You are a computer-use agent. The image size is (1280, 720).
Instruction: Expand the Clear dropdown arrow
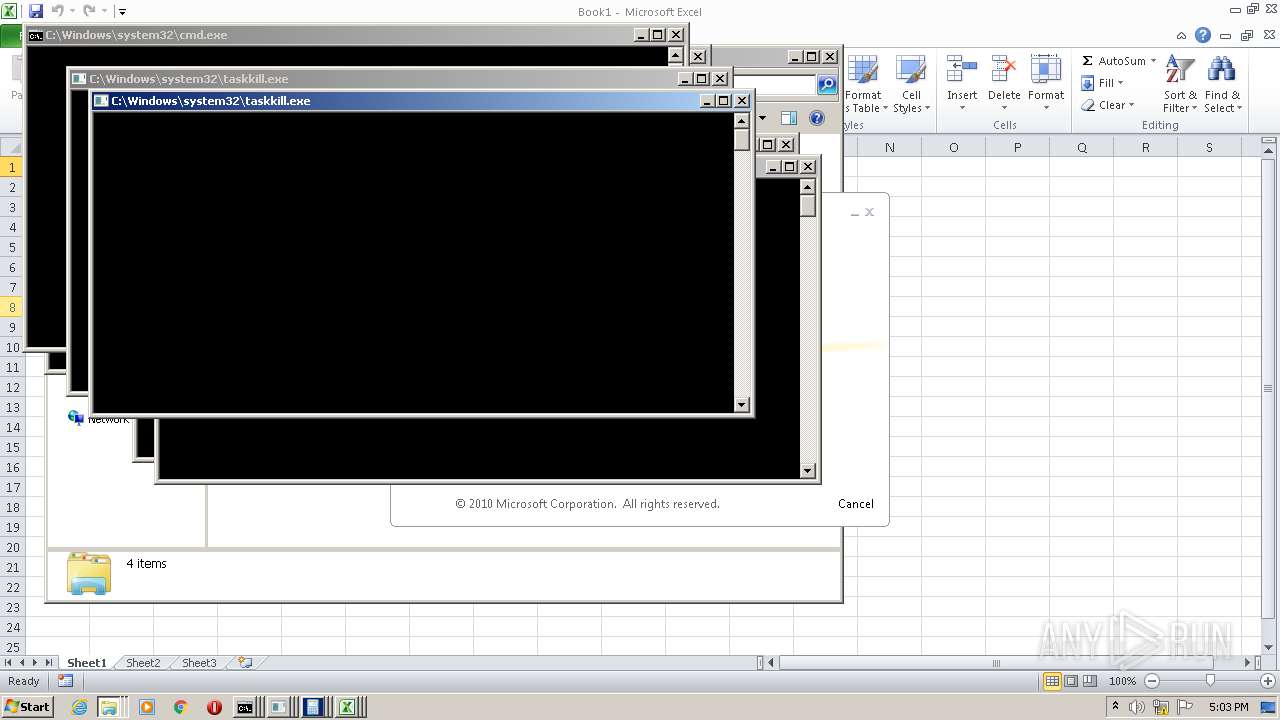tap(1131, 105)
